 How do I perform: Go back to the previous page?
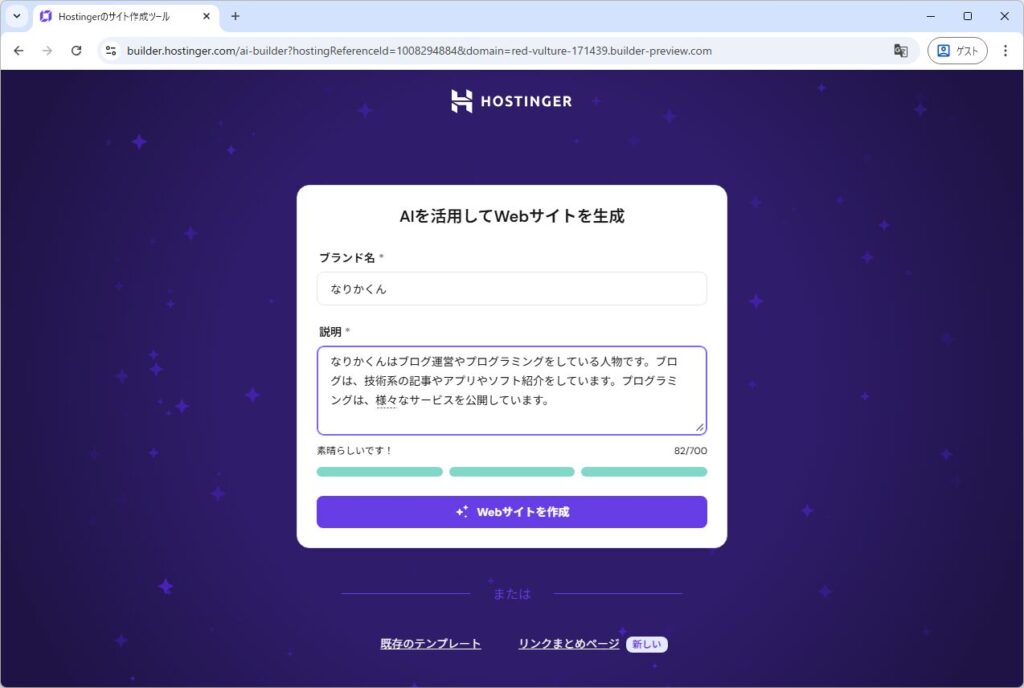(18, 51)
